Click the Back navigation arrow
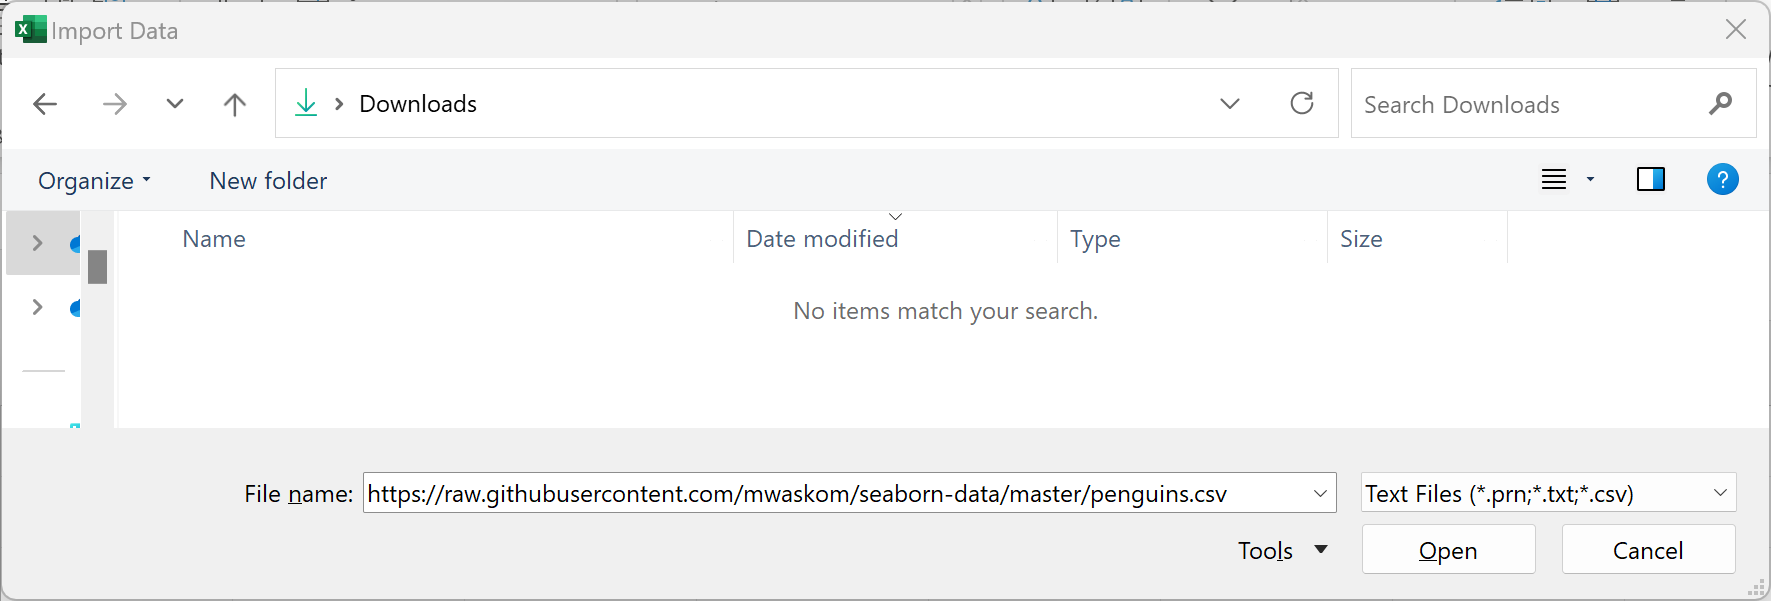This screenshot has width=1771, height=601. (x=45, y=104)
